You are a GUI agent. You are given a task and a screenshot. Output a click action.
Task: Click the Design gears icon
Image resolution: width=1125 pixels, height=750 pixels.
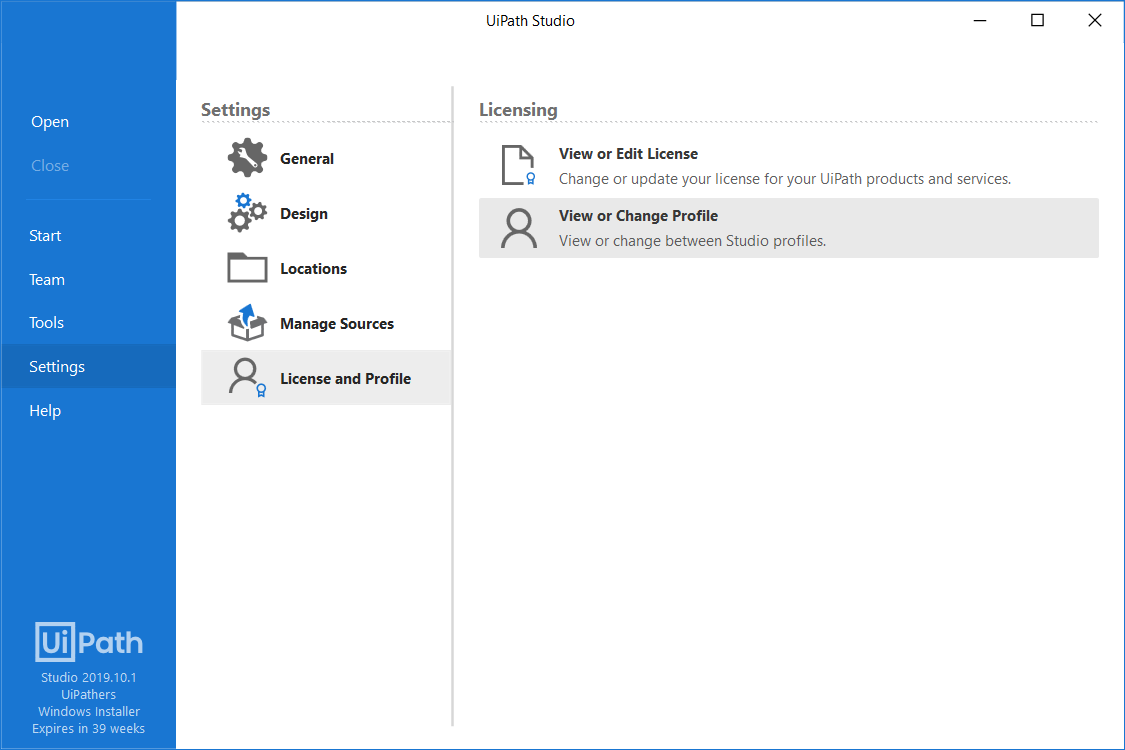[x=247, y=212]
